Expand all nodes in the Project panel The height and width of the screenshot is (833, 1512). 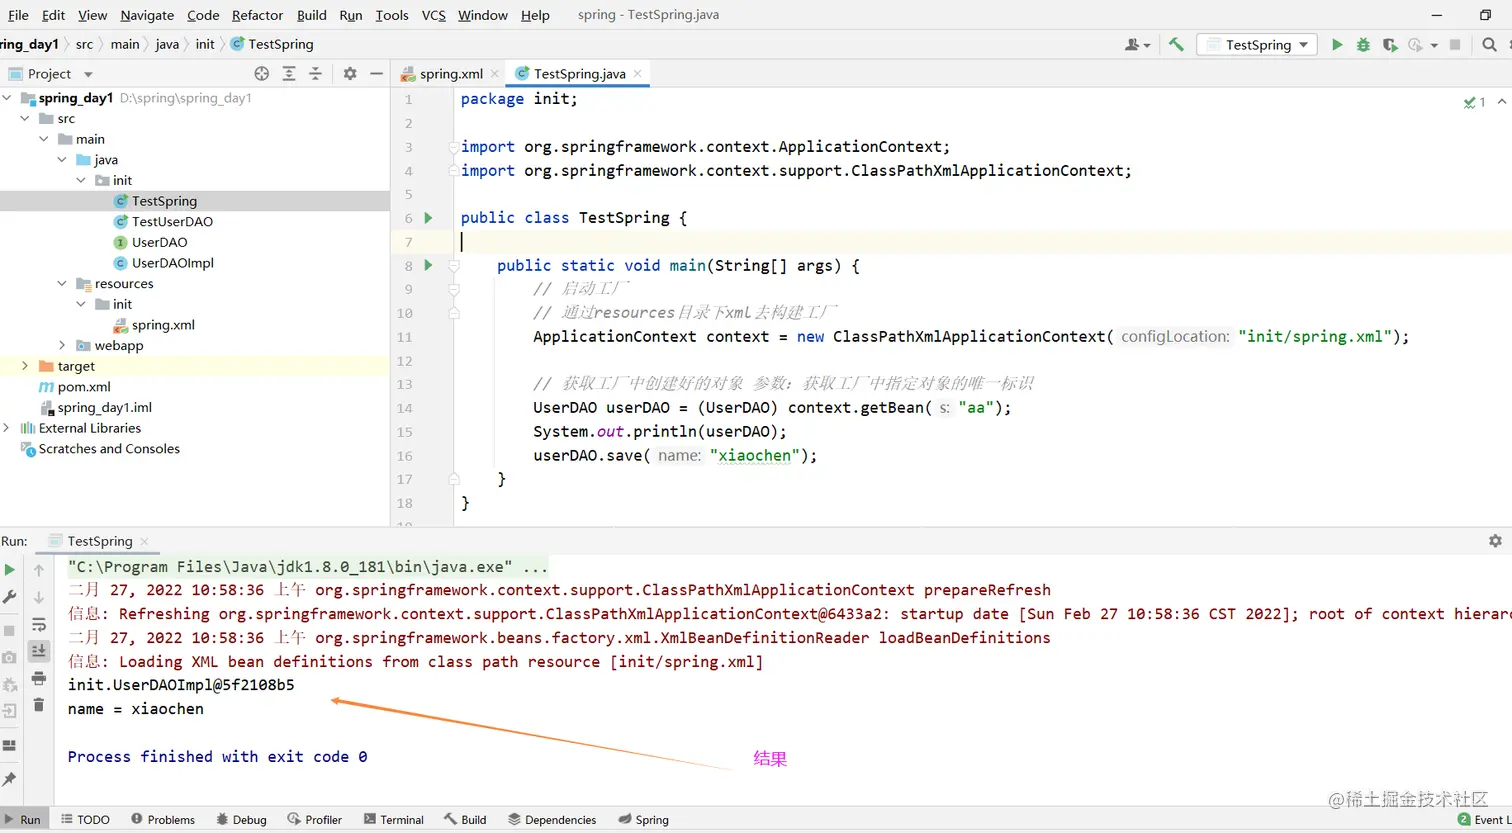(x=289, y=73)
